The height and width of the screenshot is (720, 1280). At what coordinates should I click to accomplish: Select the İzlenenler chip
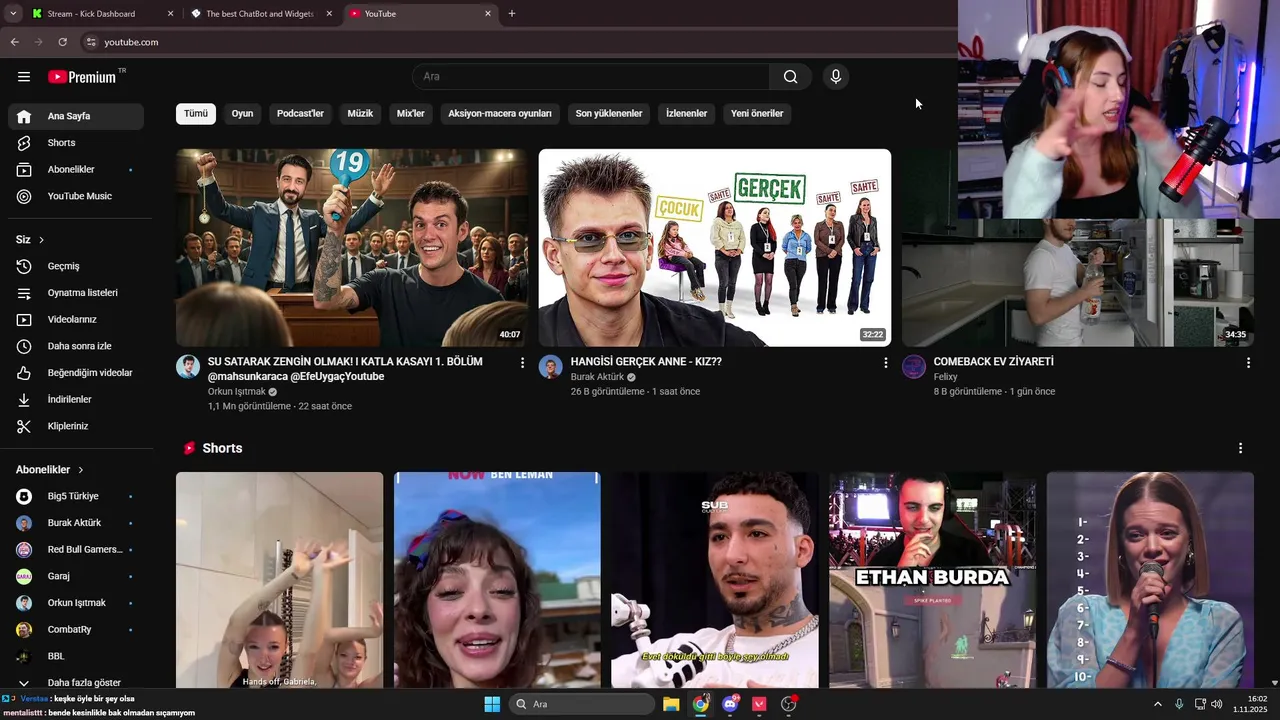coord(687,113)
